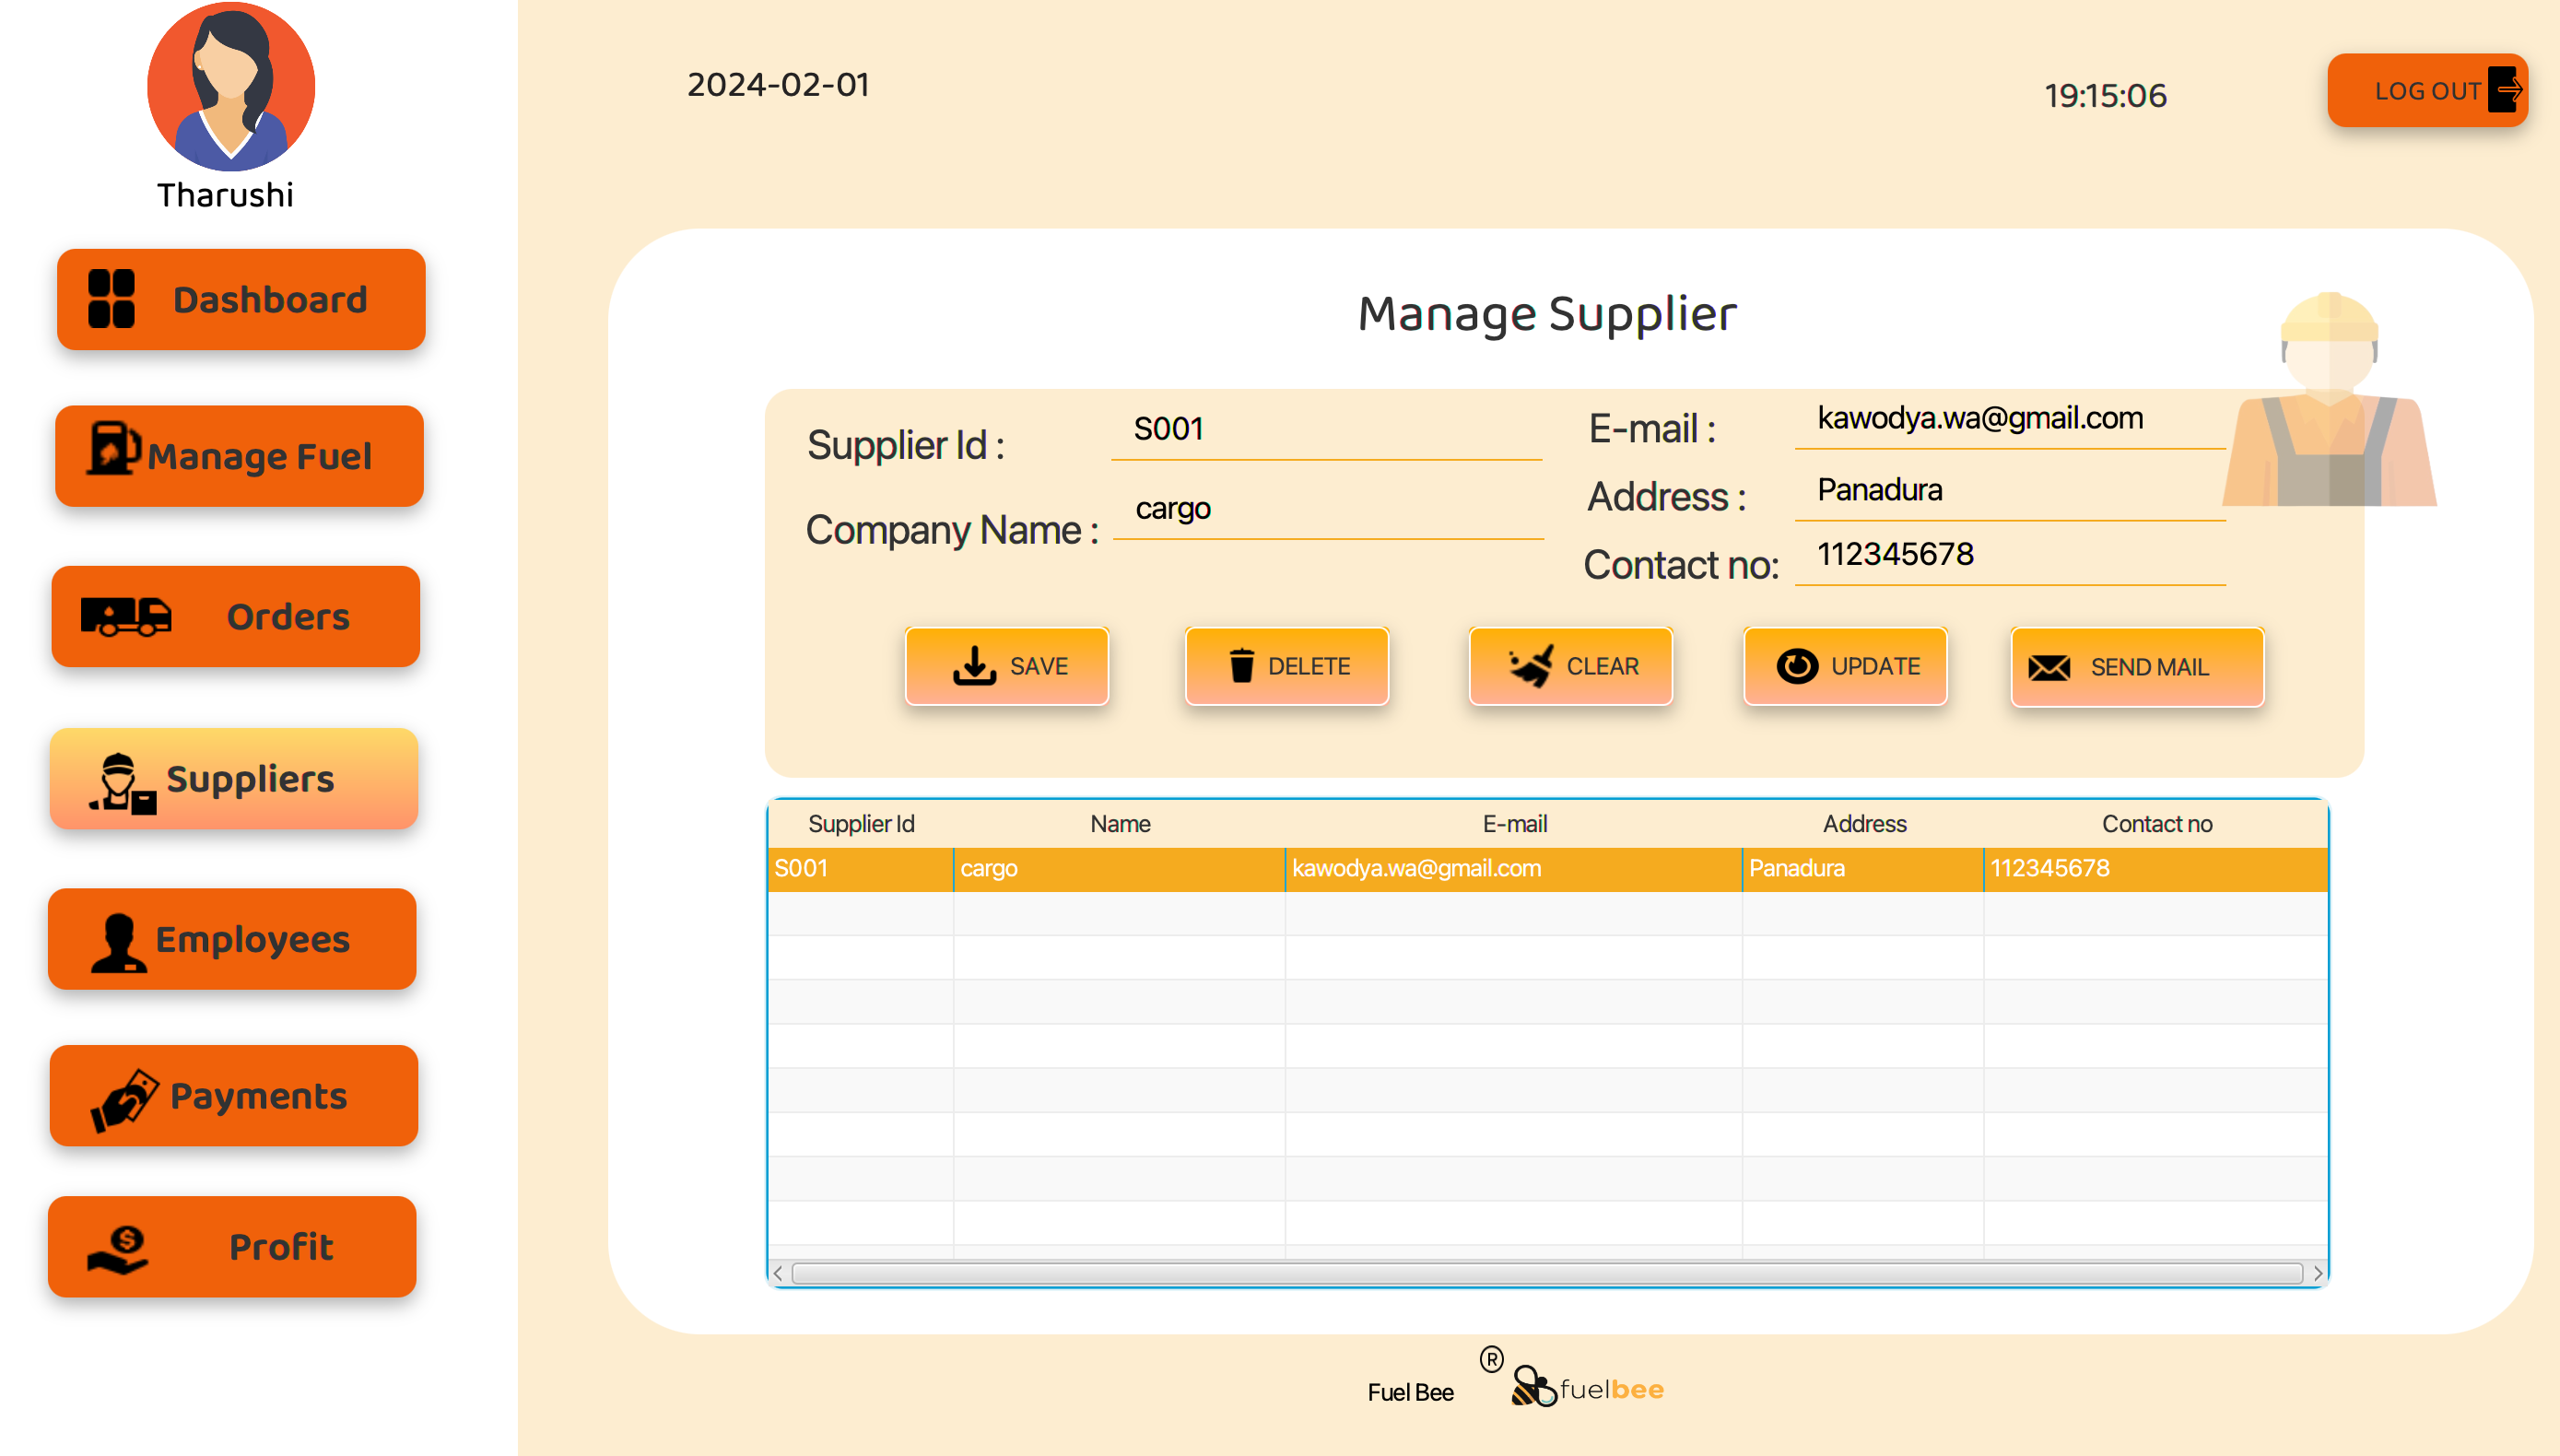Click the logout door arrow icon
The image size is (2560, 1456).
coord(2505,90)
